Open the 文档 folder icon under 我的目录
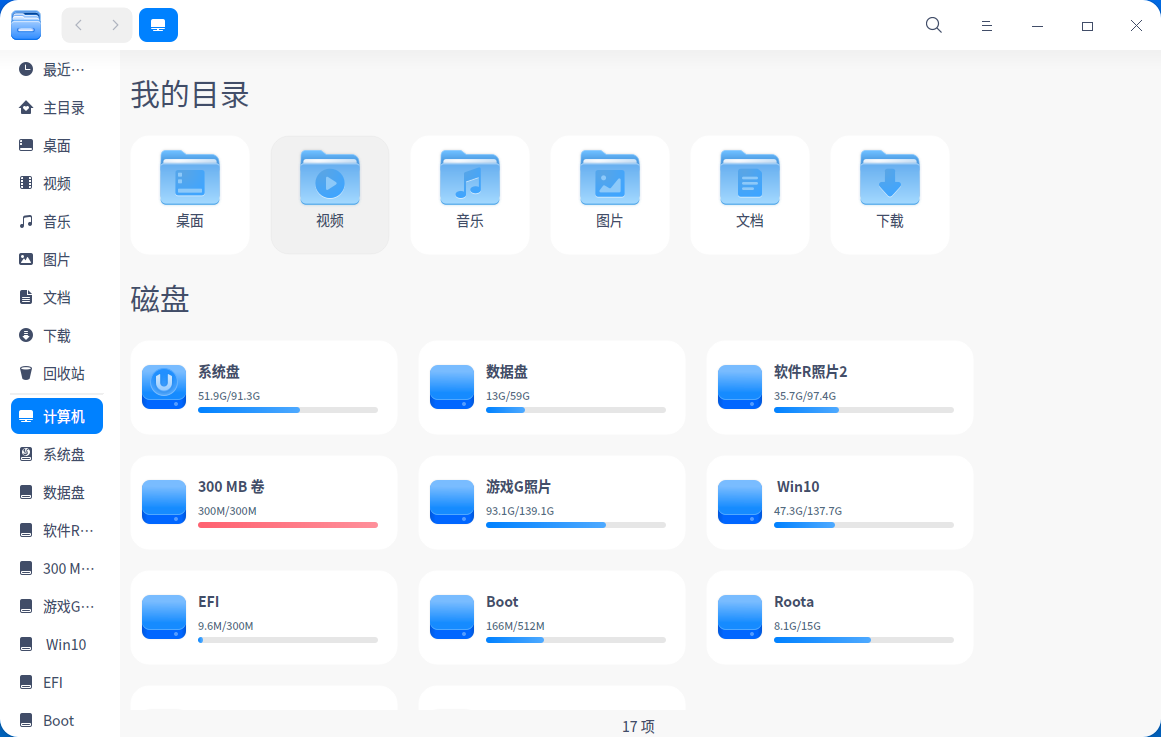The image size is (1161, 737). pyautogui.click(x=749, y=177)
